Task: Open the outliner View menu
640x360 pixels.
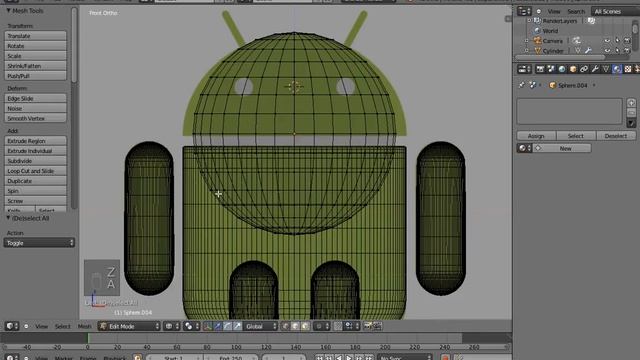Action: pos(554,11)
